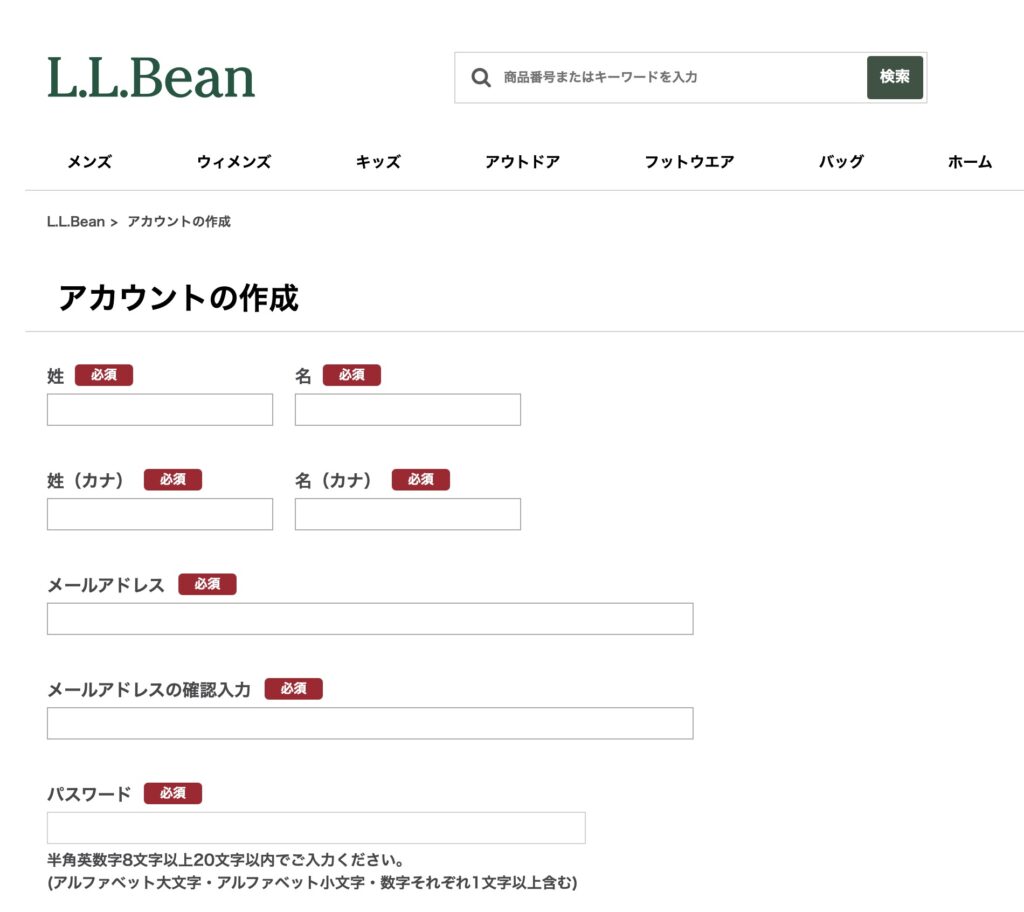Open the メンズ category menu
This screenshot has width=1024, height=912.
(89, 161)
